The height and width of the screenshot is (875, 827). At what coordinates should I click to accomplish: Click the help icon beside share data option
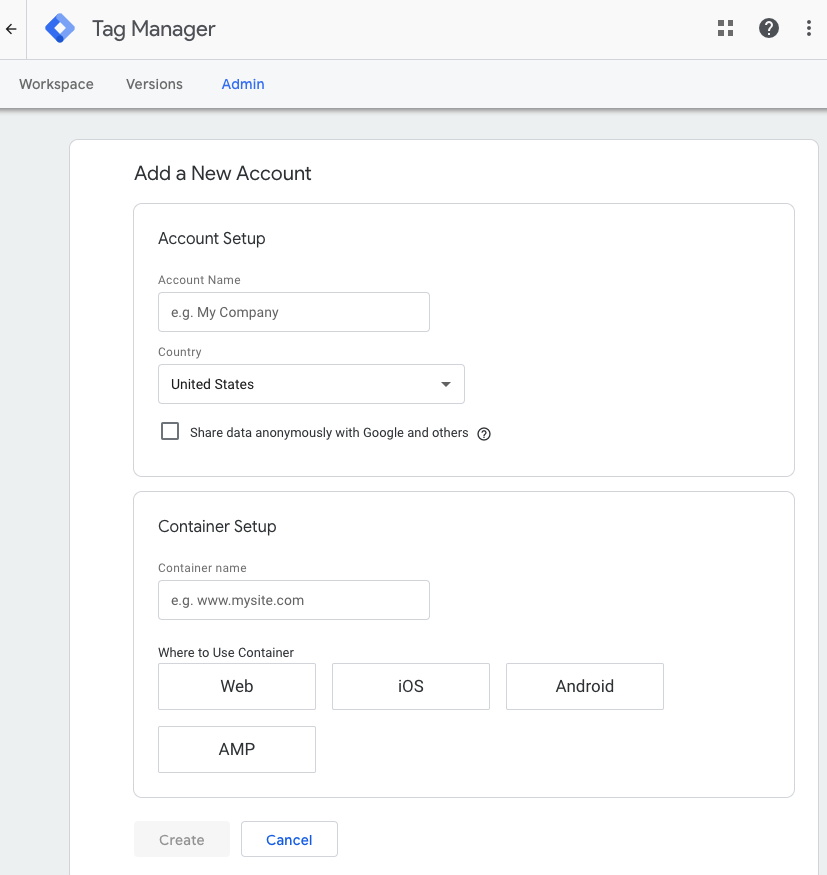point(484,434)
